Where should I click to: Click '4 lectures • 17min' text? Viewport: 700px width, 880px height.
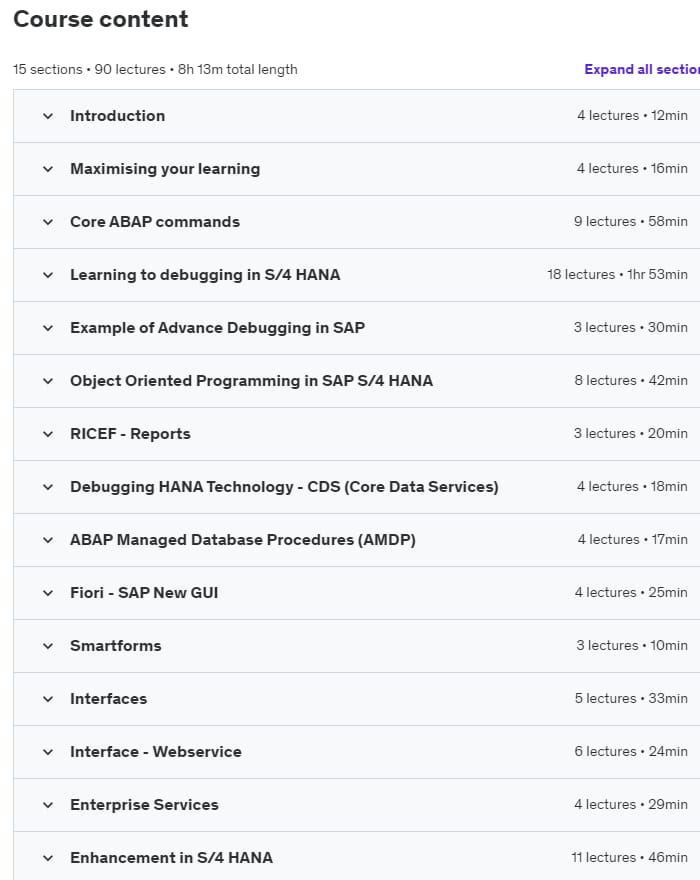coord(633,539)
